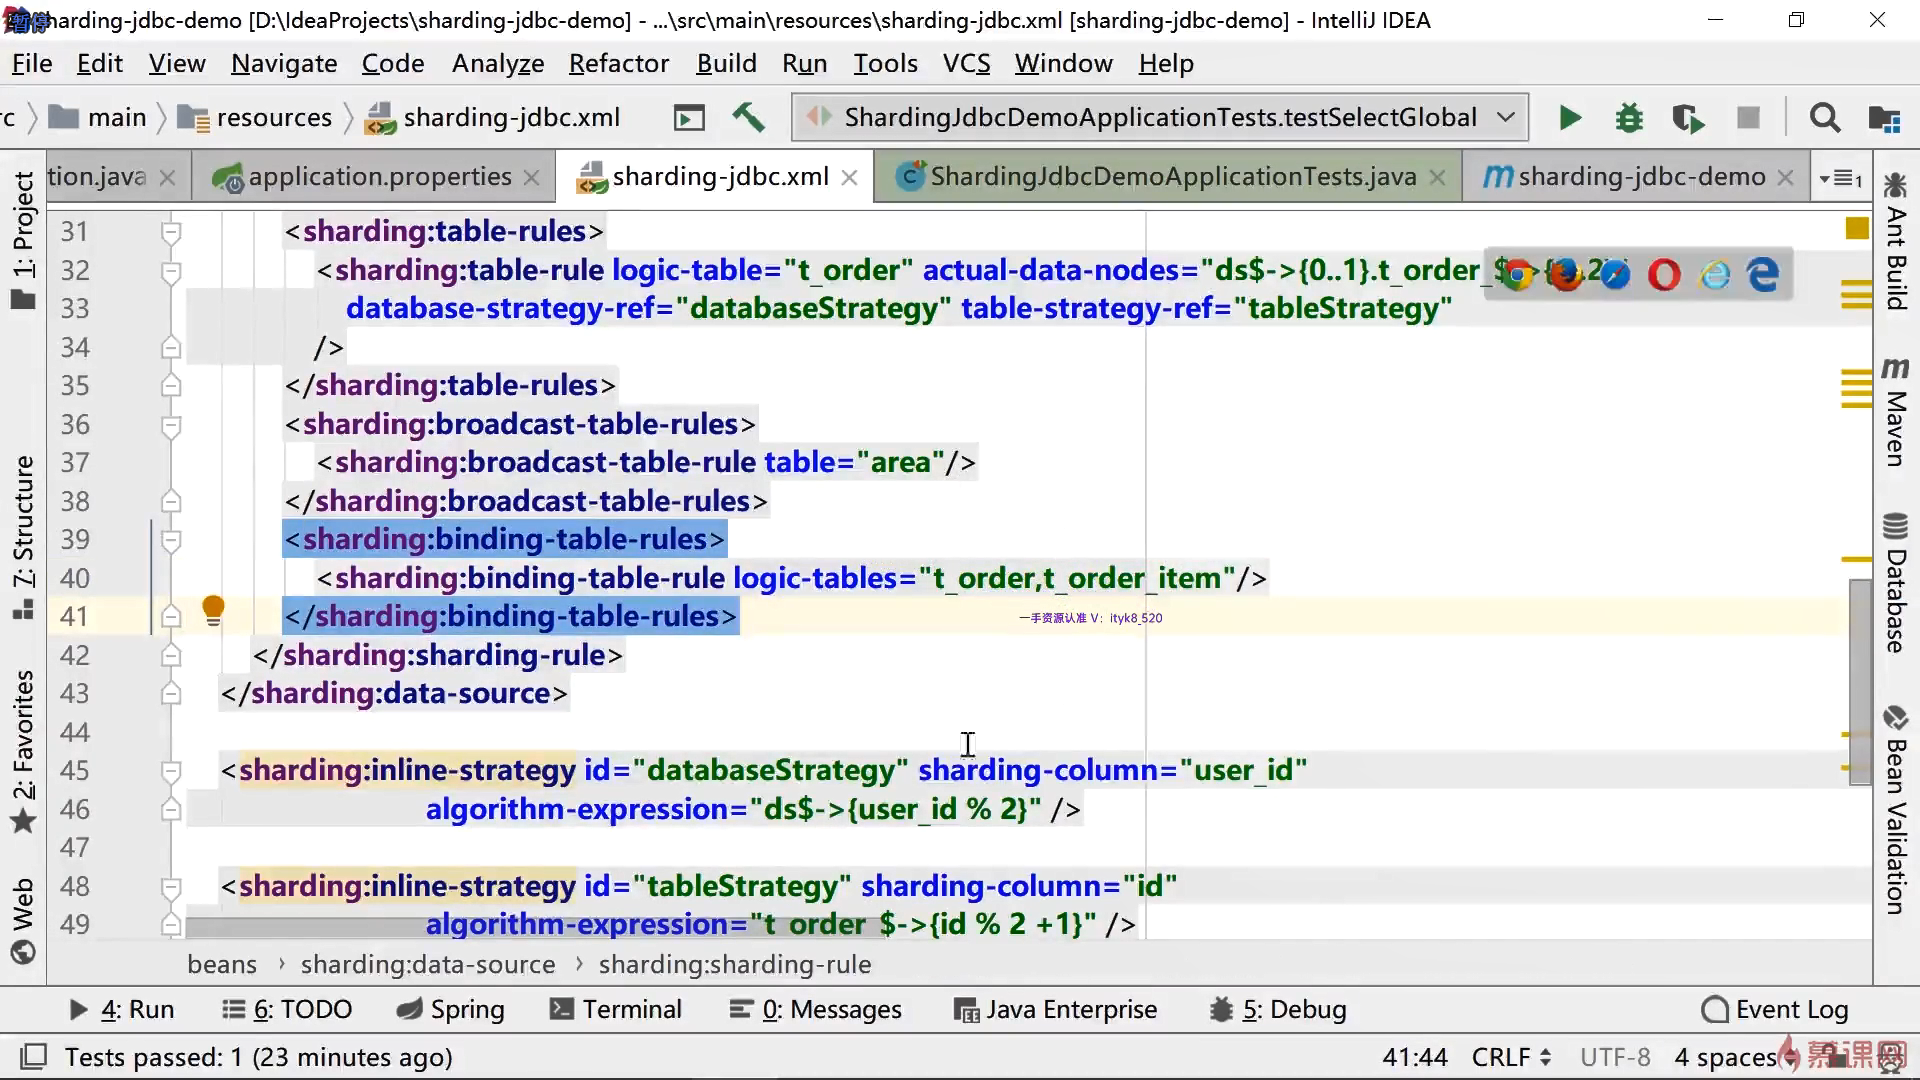Click the editor vertical scrollbar thumb

pyautogui.click(x=1859, y=680)
